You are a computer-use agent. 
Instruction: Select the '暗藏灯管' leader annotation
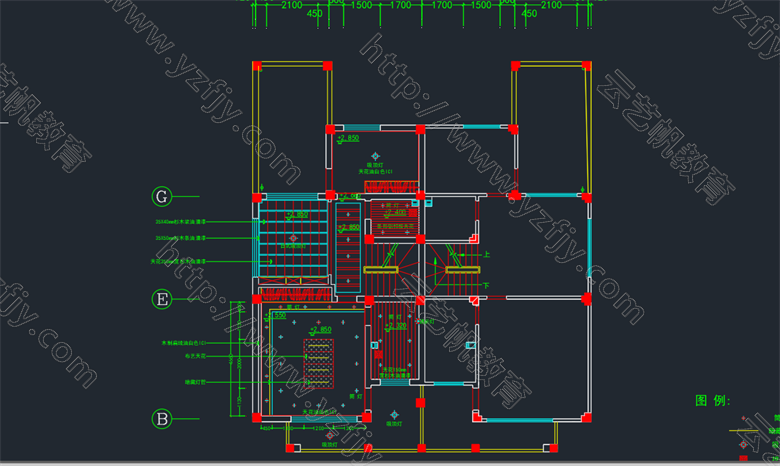click(195, 382)
